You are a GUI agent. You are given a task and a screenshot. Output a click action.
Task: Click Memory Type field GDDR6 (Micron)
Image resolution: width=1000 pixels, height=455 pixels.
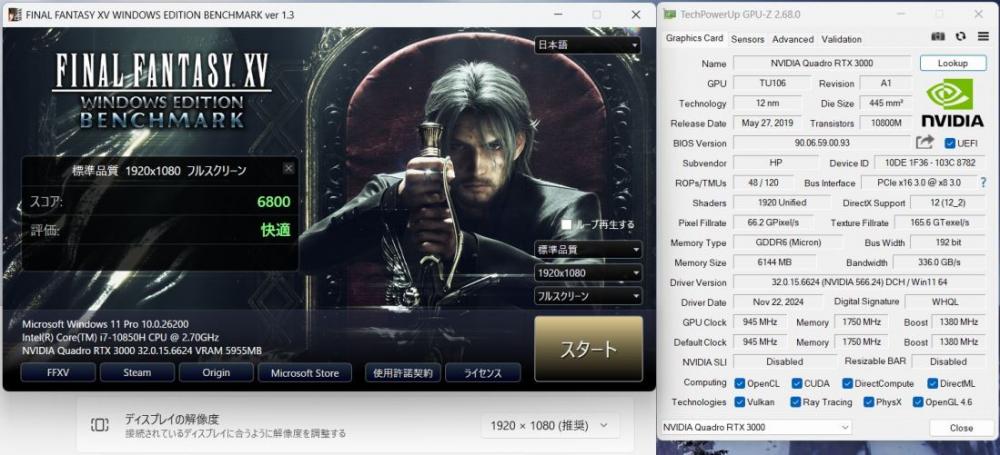[788, 242]
